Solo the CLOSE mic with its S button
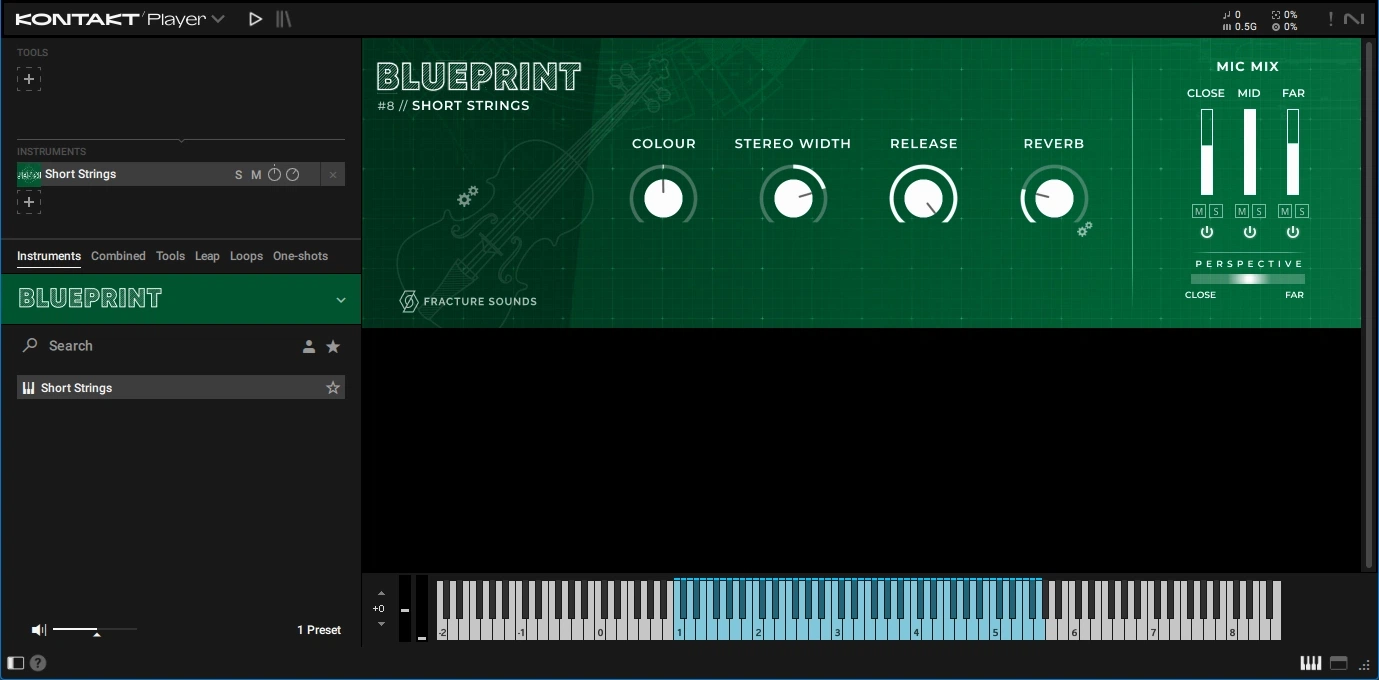The image size is (1379, 680). click(x=1215, y=211)
